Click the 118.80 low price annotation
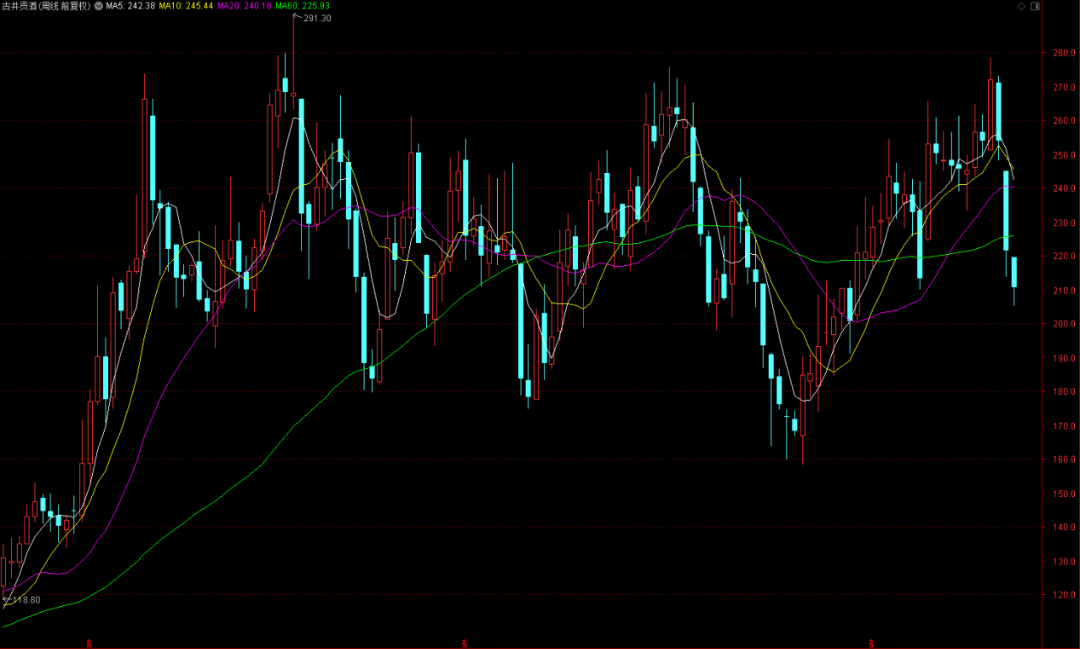This screenshot has height=649, width=1080. click(x=27, y=600)
